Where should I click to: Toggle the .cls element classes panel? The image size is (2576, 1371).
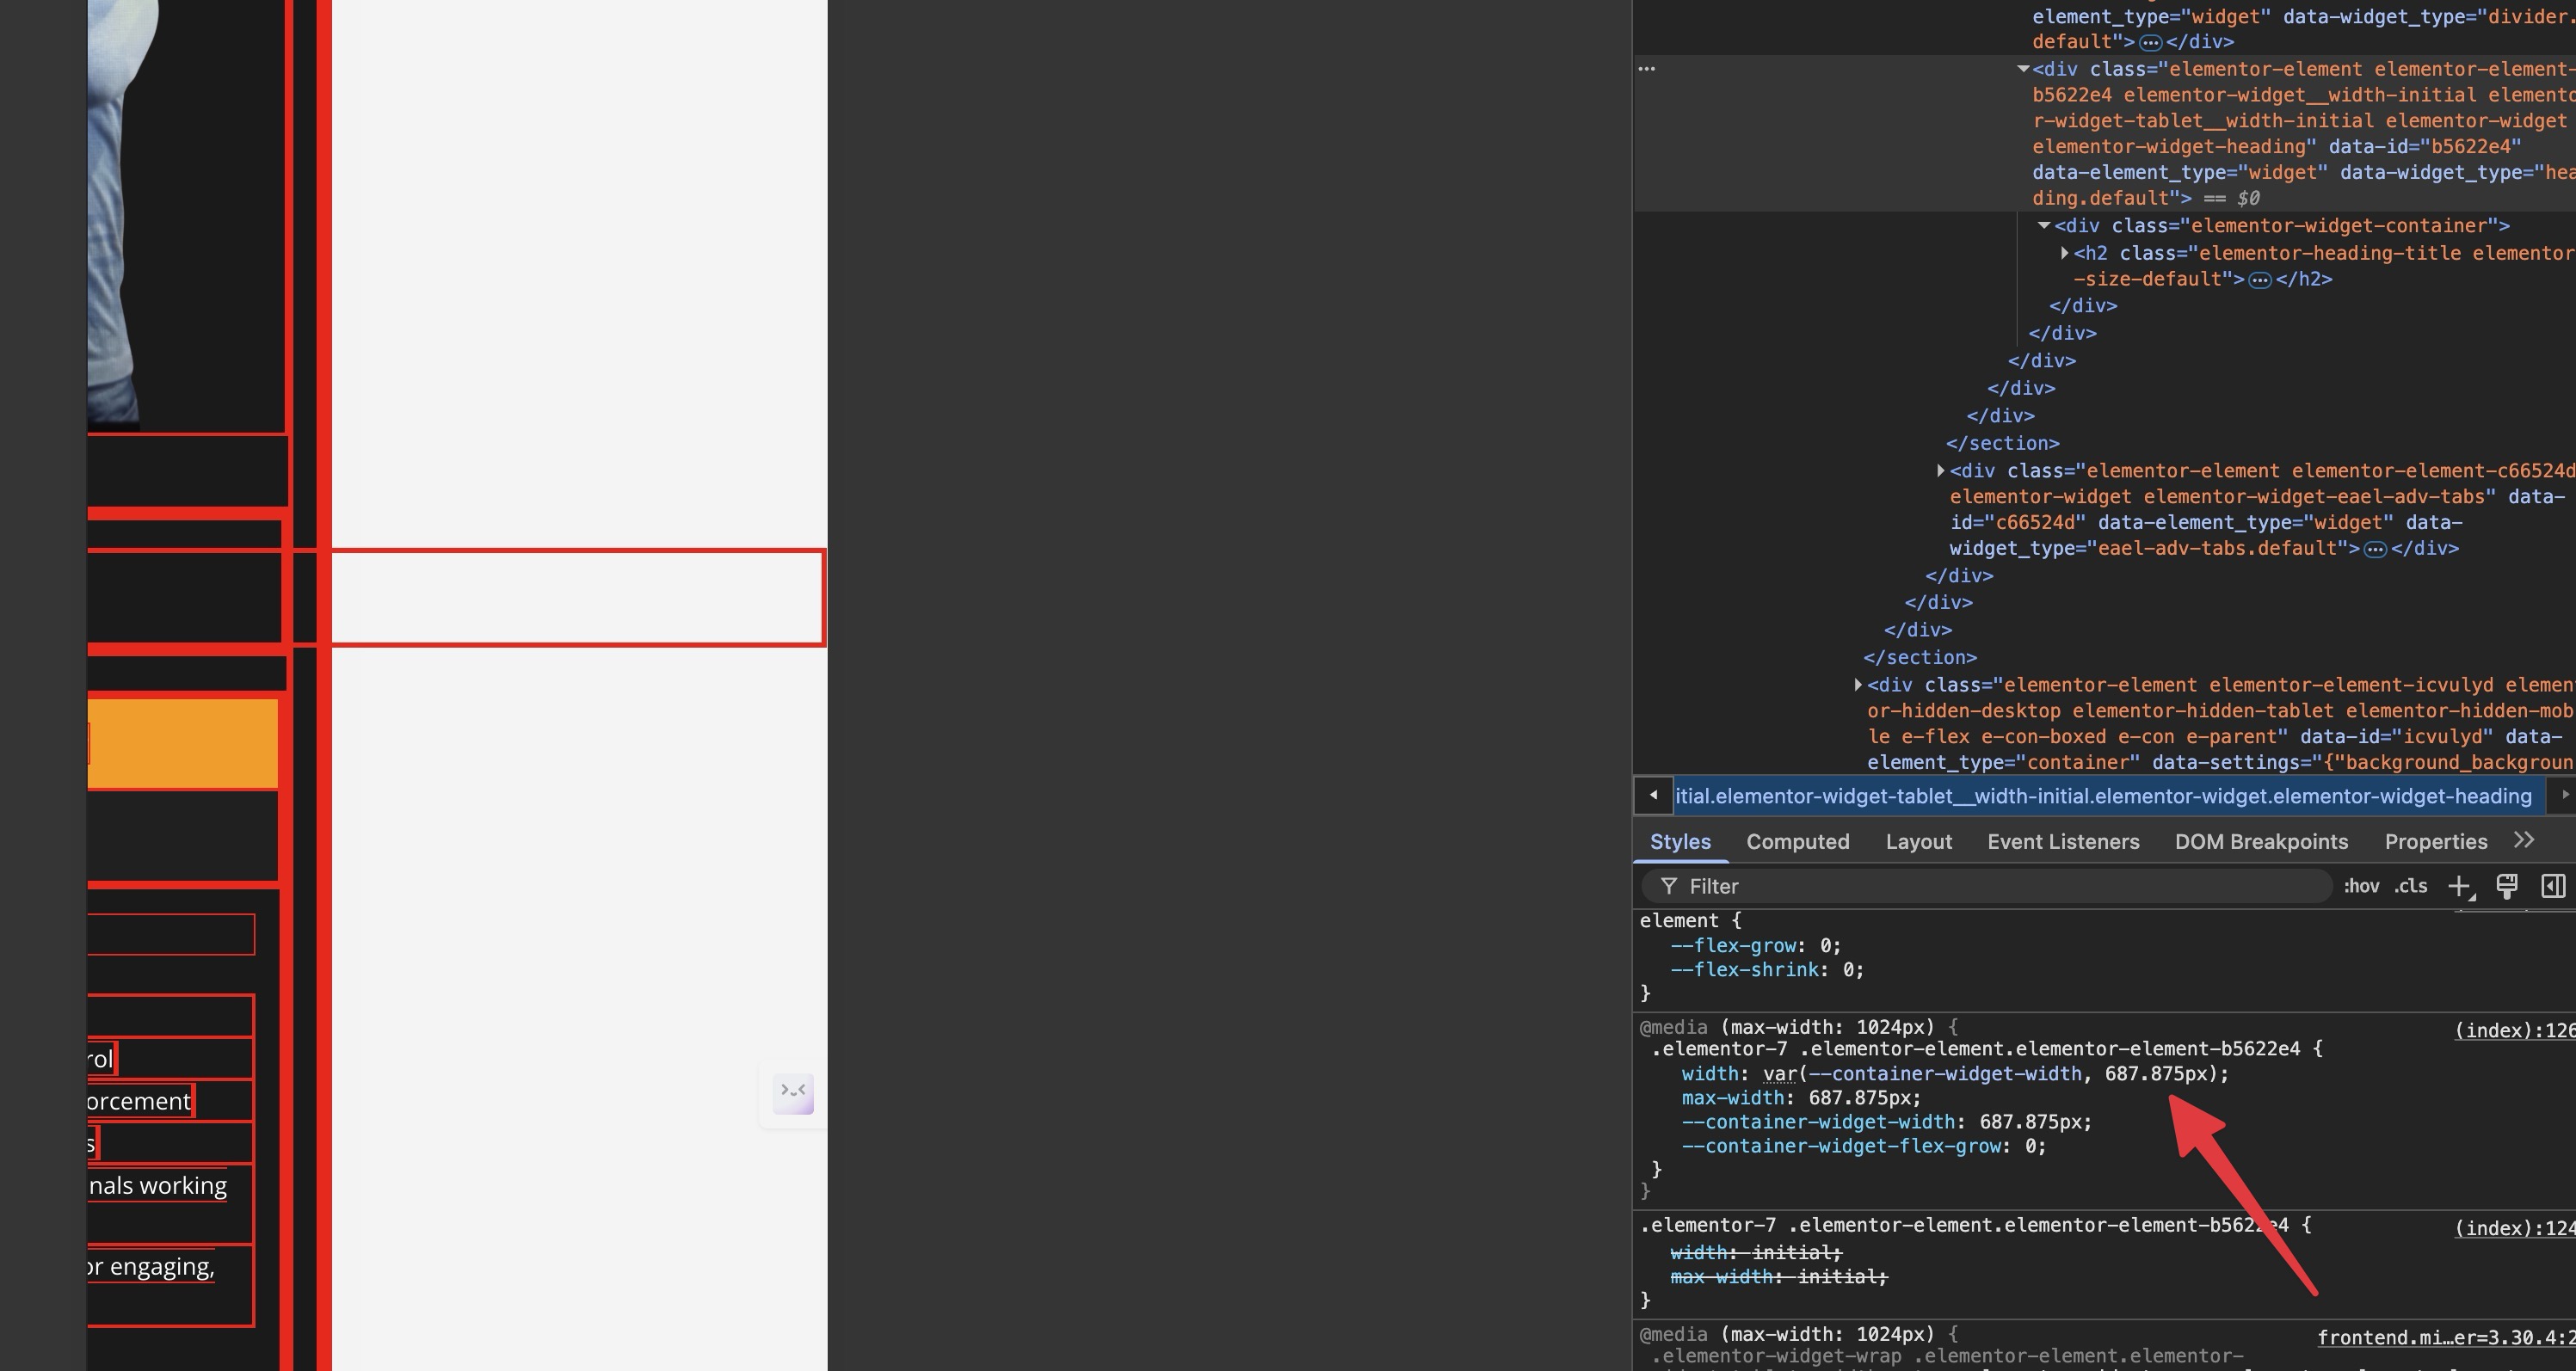2410,887
